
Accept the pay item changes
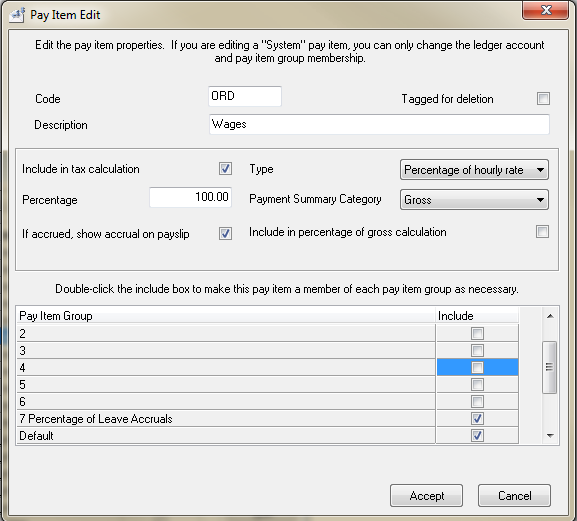426,496
